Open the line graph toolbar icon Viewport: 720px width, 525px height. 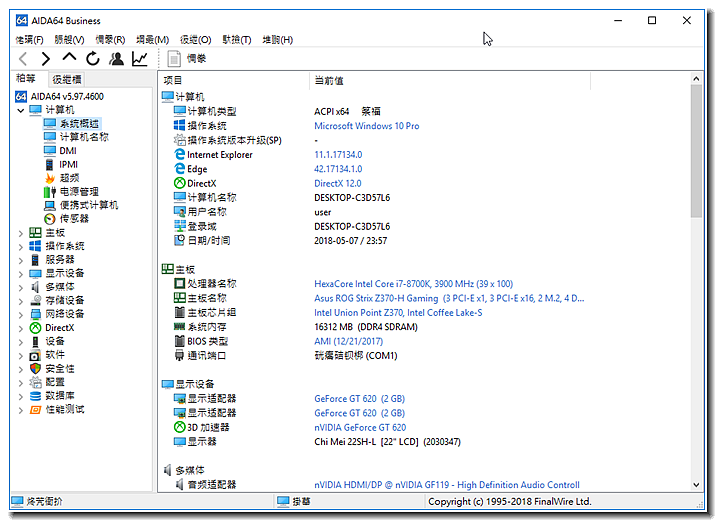click(140, 59)
